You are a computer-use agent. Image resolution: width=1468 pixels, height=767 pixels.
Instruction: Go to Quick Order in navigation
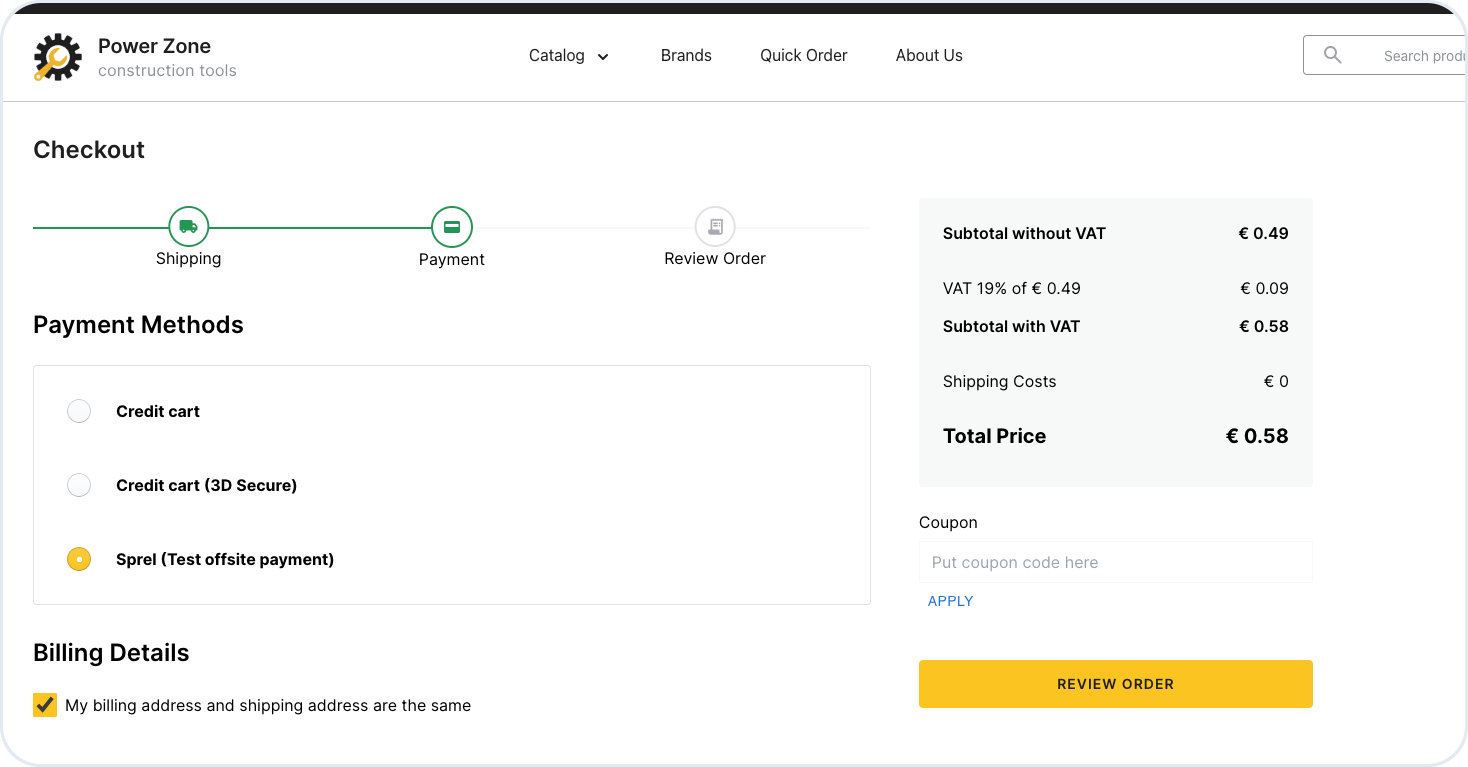coord(803,55)
